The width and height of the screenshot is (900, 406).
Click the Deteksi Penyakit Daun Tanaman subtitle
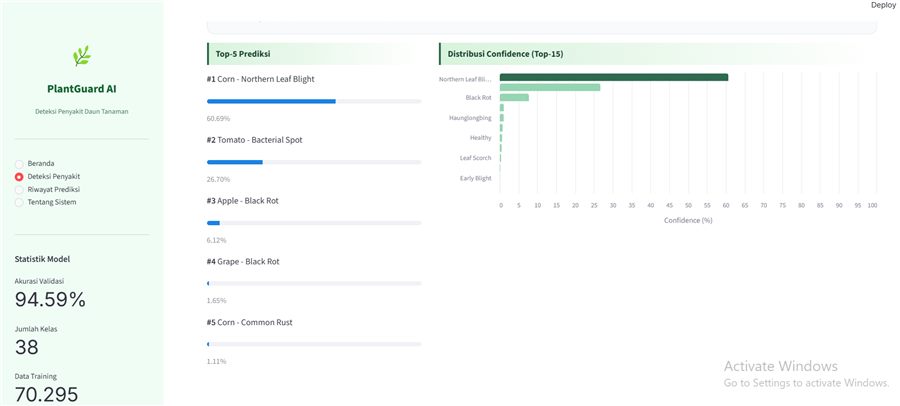82,111
